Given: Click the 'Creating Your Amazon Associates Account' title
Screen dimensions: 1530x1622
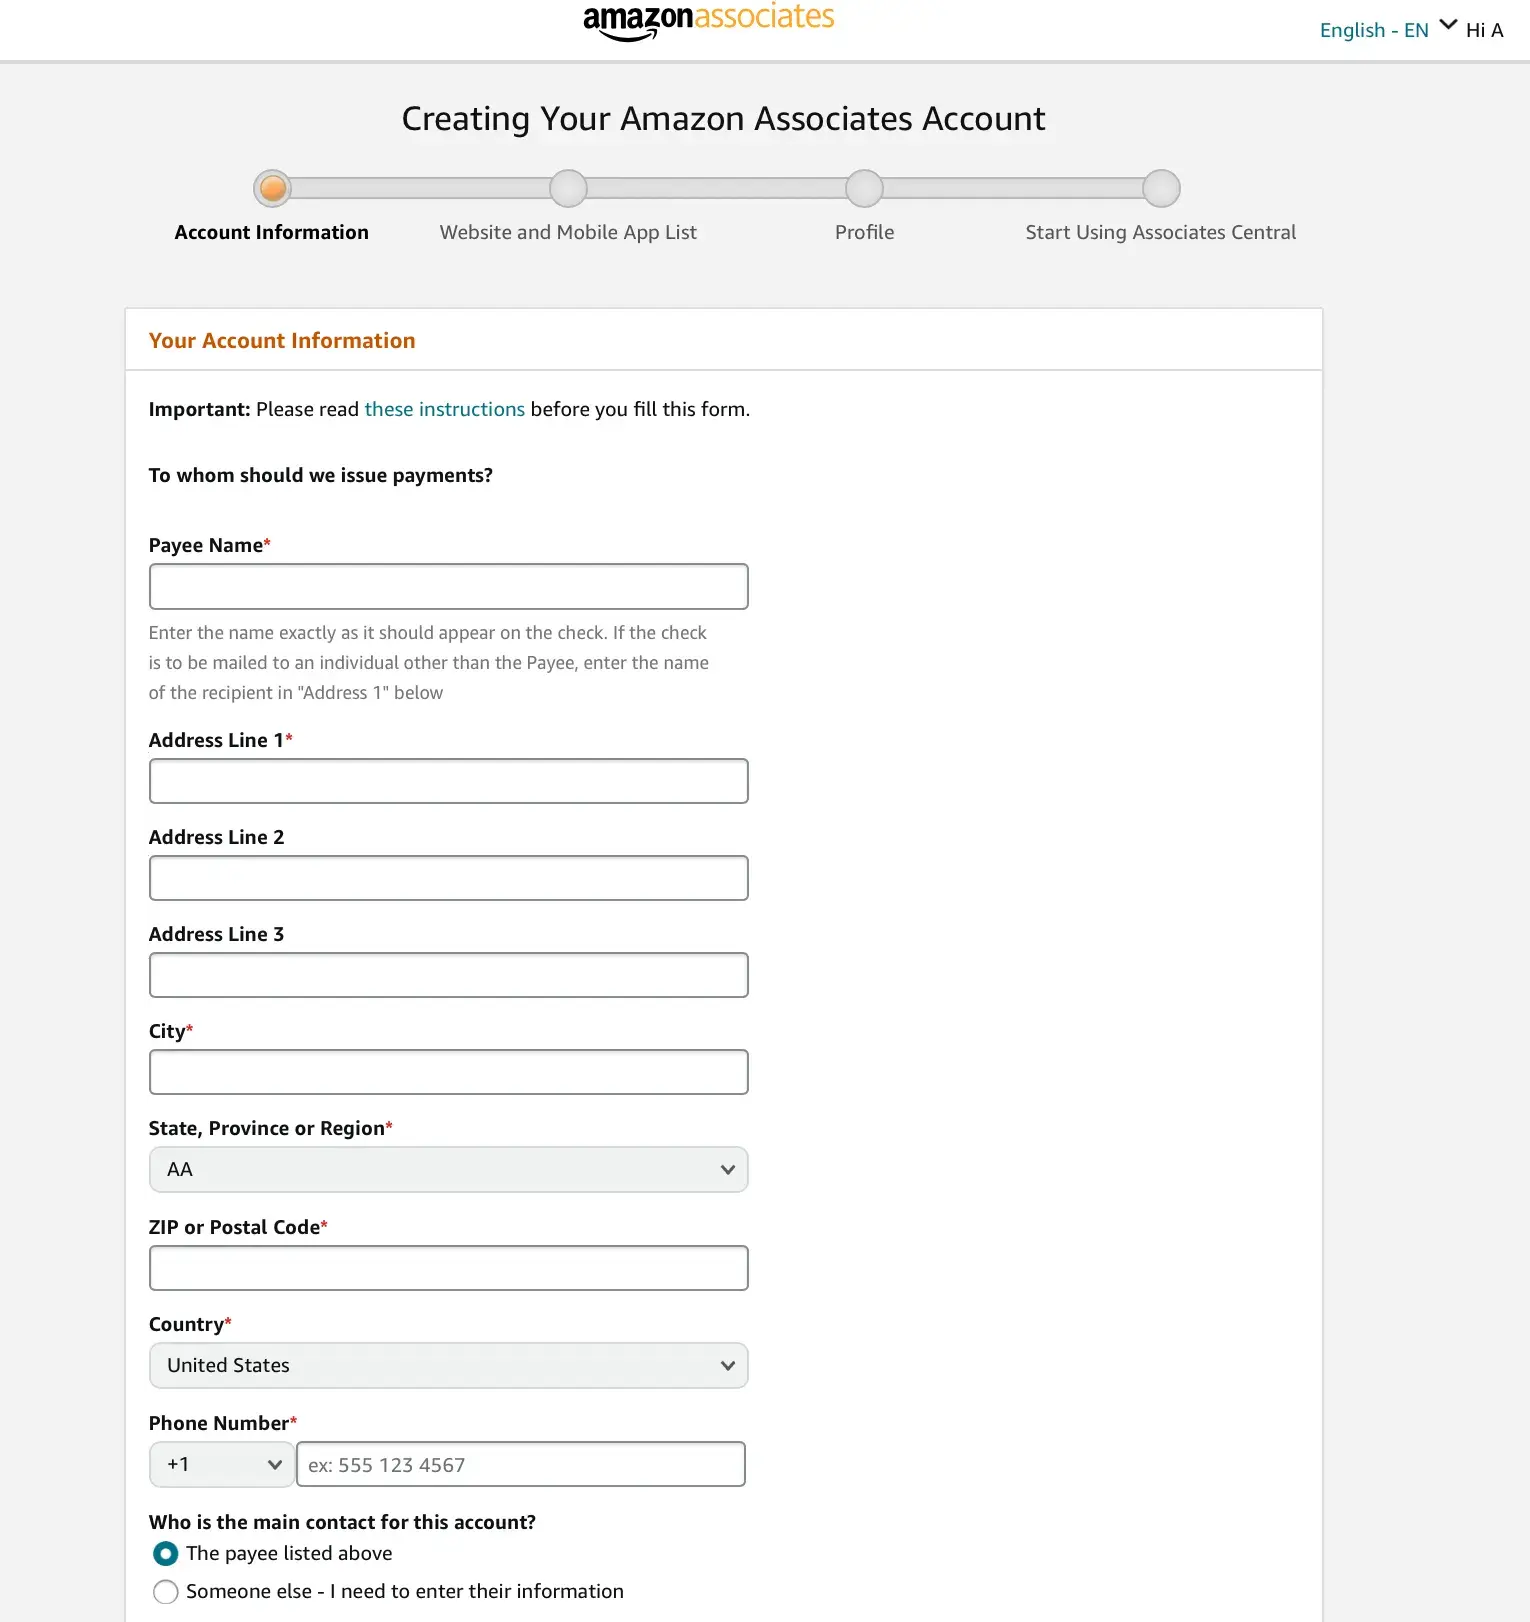Looking at the screenshot, I should coord(724,119).
